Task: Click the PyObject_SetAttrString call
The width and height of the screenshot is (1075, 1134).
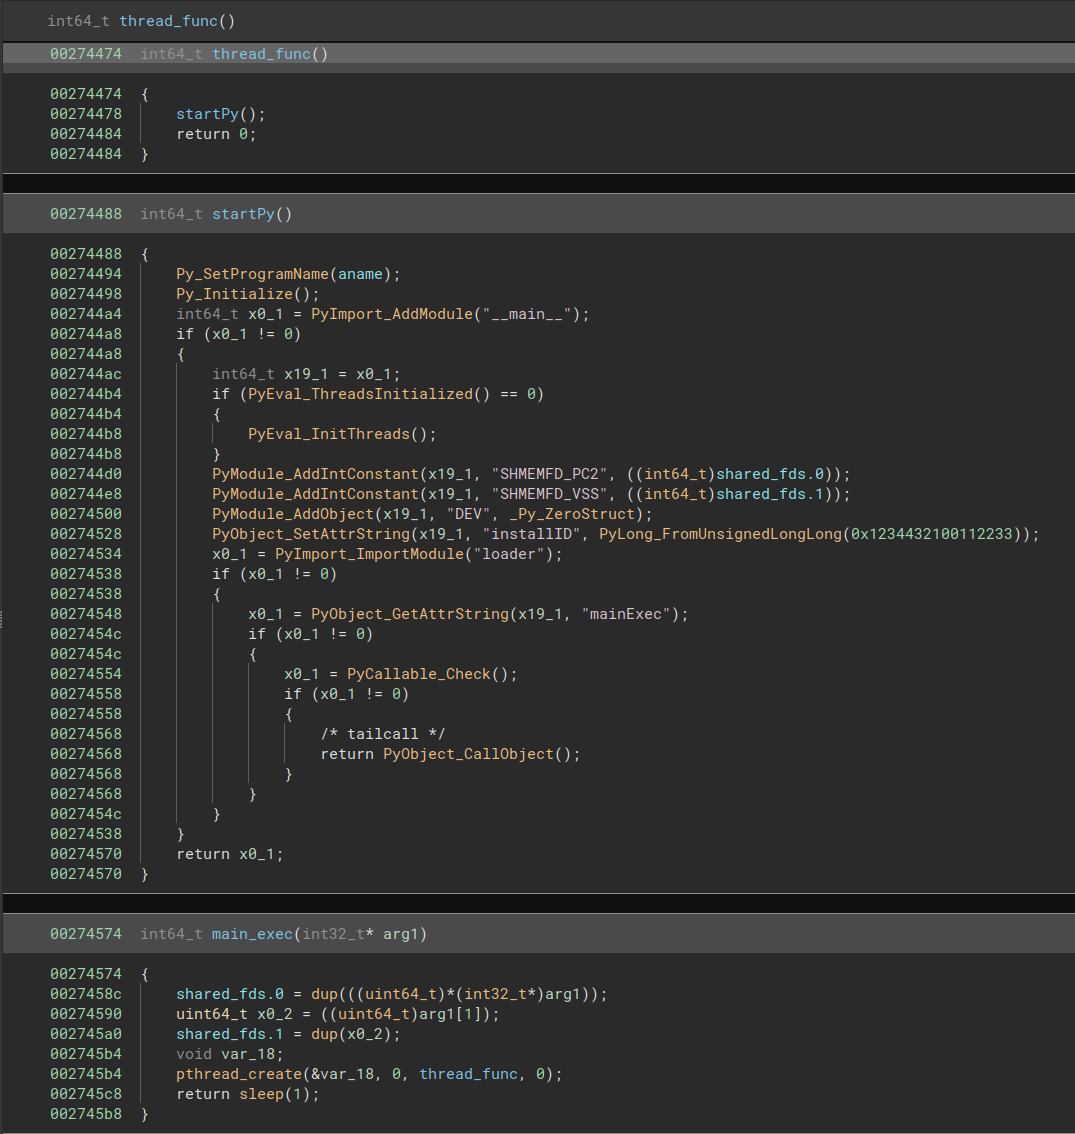Action: [x=311, y=534]
